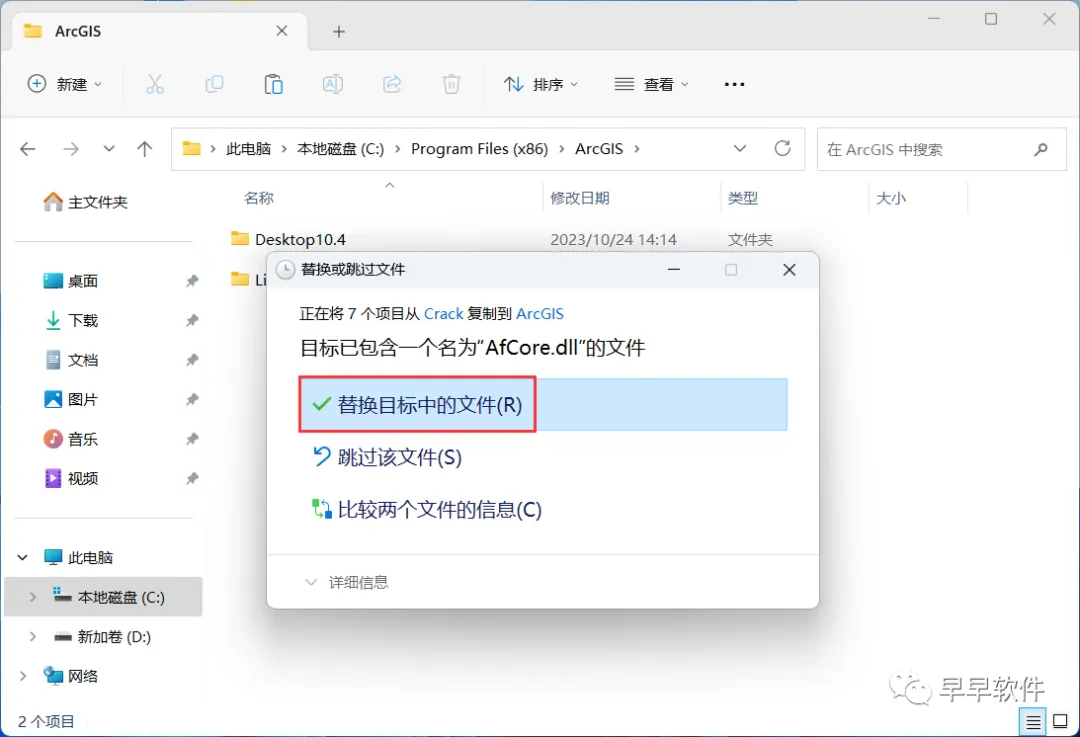Viewport: 1080px width, 737px height.
Task: Click the Paste clipboard icon
Action: point(273,84)
